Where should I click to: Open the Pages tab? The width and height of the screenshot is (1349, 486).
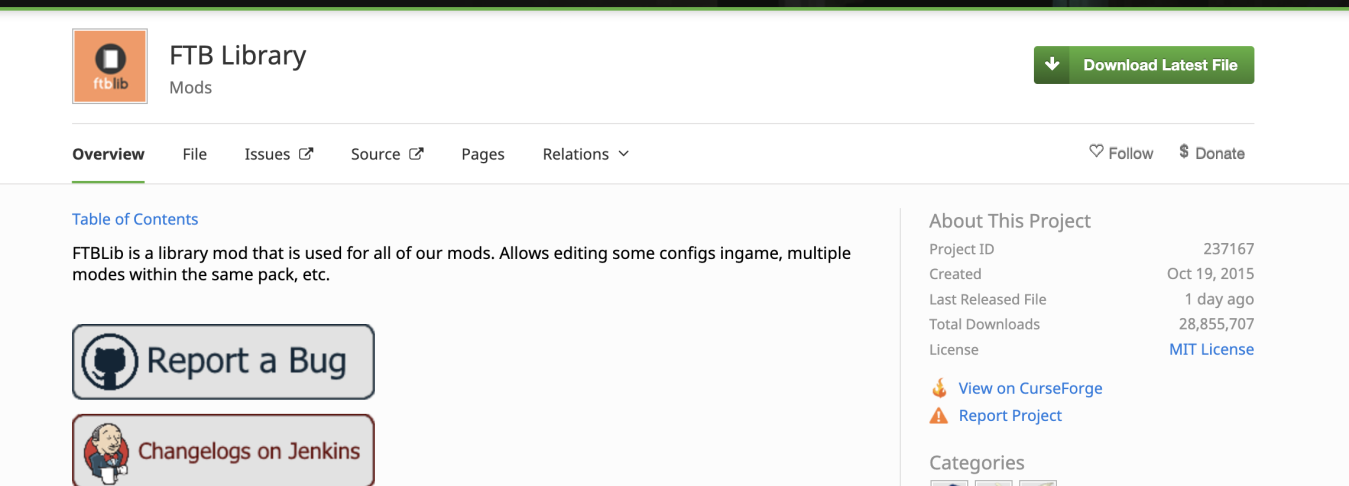click(483, 154)
